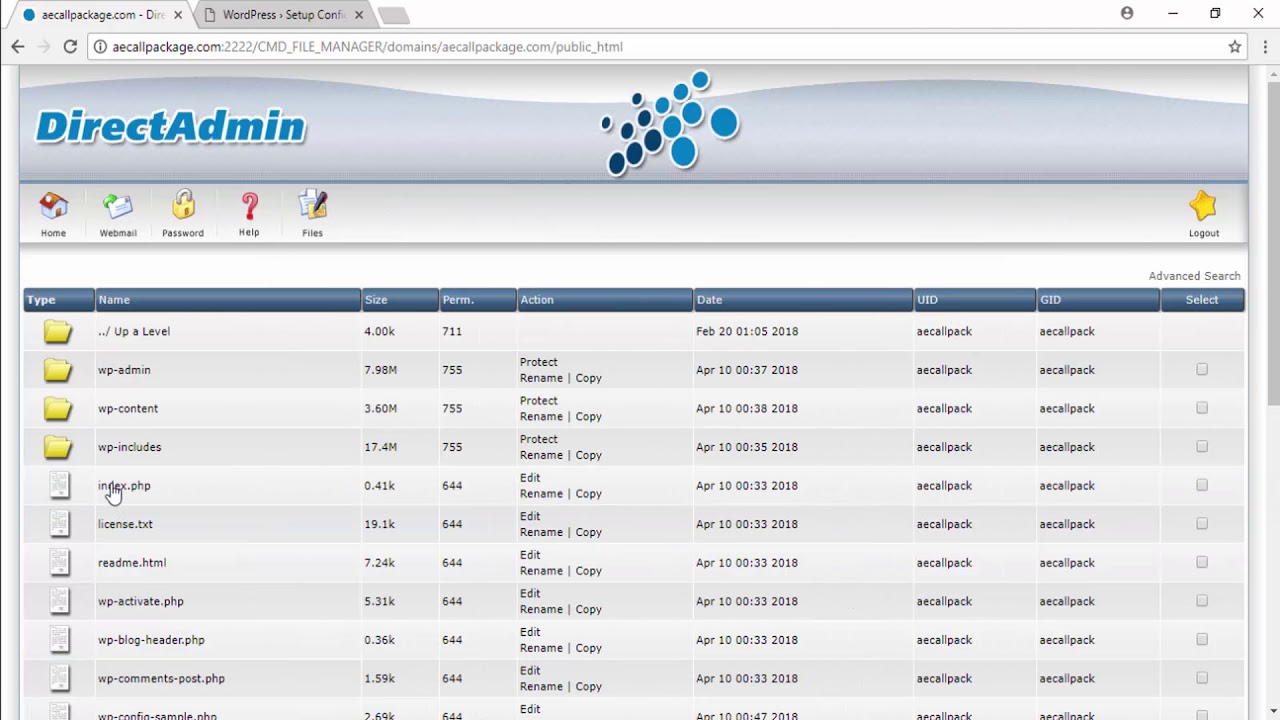Click the 755 permission of wp-admin
Image resolution: width=1280 pixels, height=720 pixels.
tap(452, 370)
